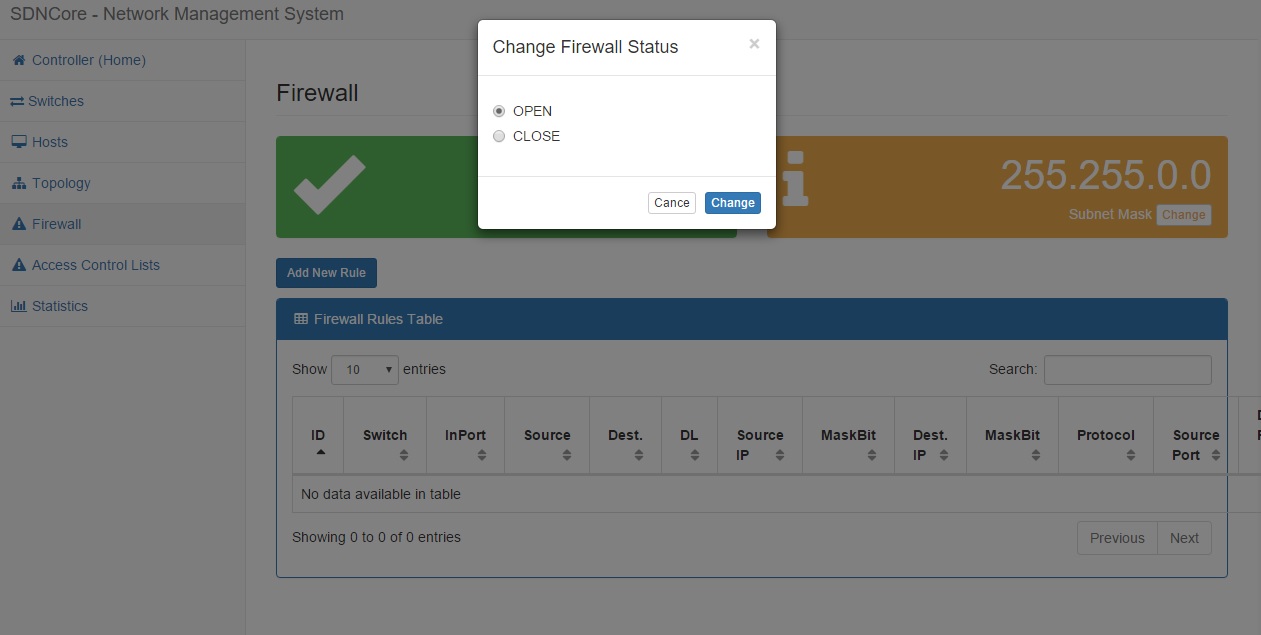This screenshot has width=1261, height=635.
Task: Click the home icon next to Controller
Action: [18, 60]
